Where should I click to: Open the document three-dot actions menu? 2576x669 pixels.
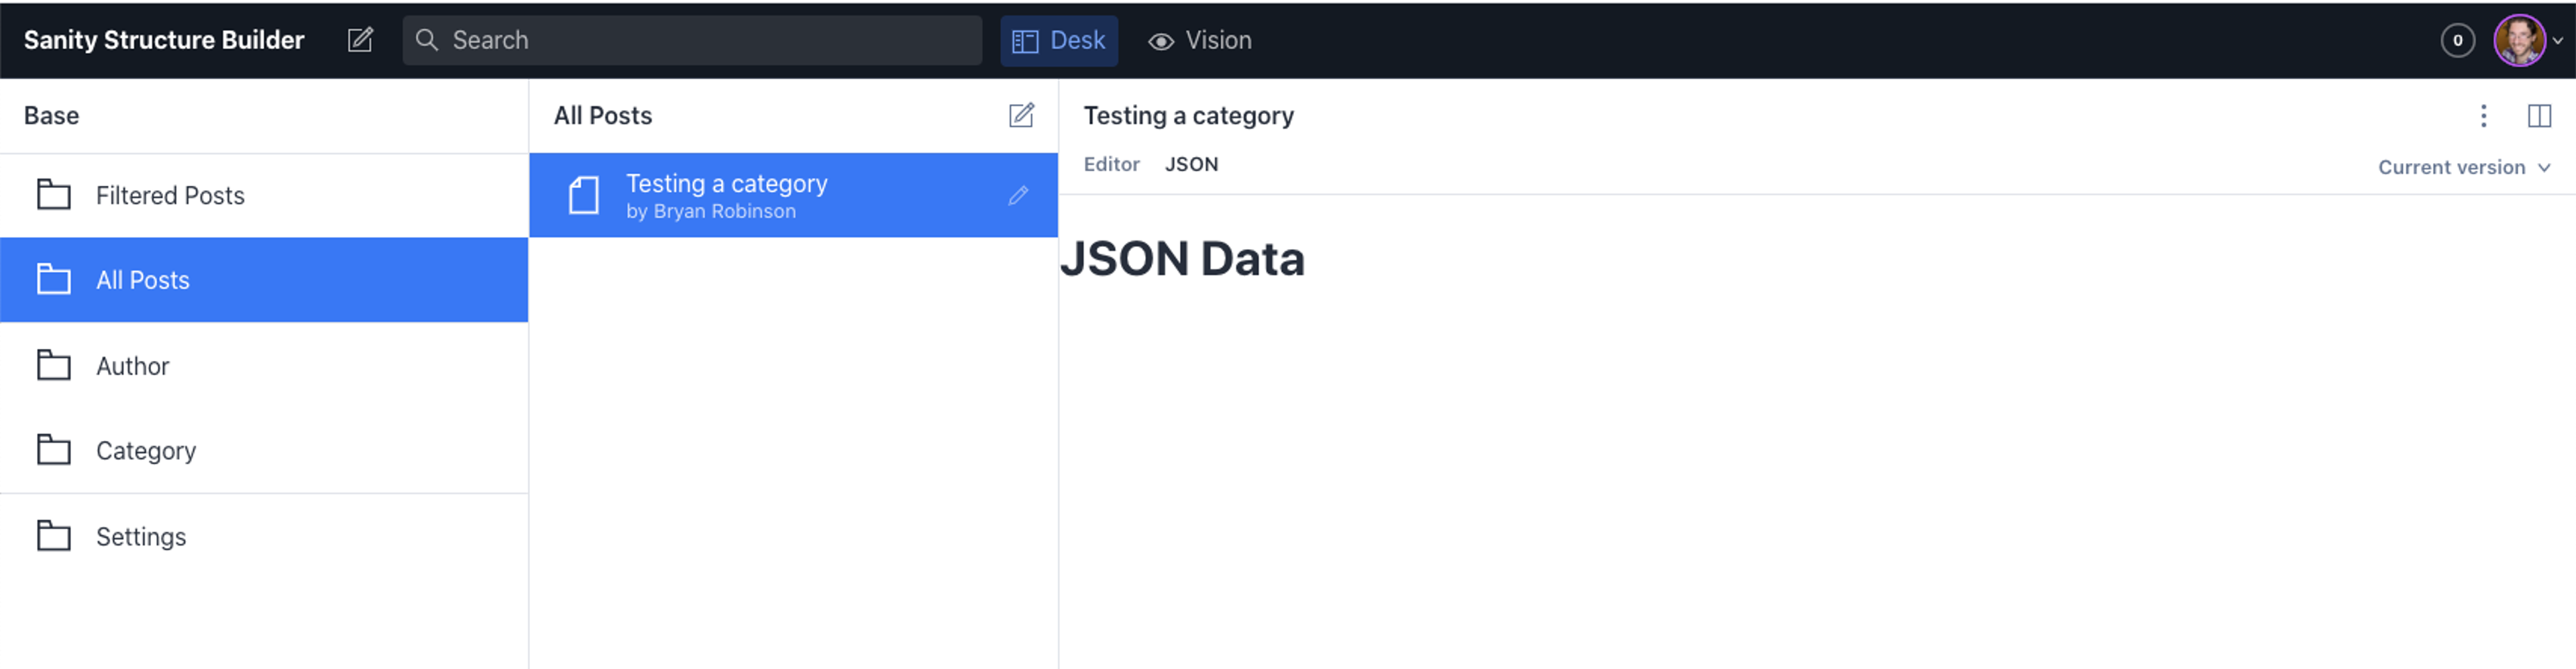click(2483, 116)
